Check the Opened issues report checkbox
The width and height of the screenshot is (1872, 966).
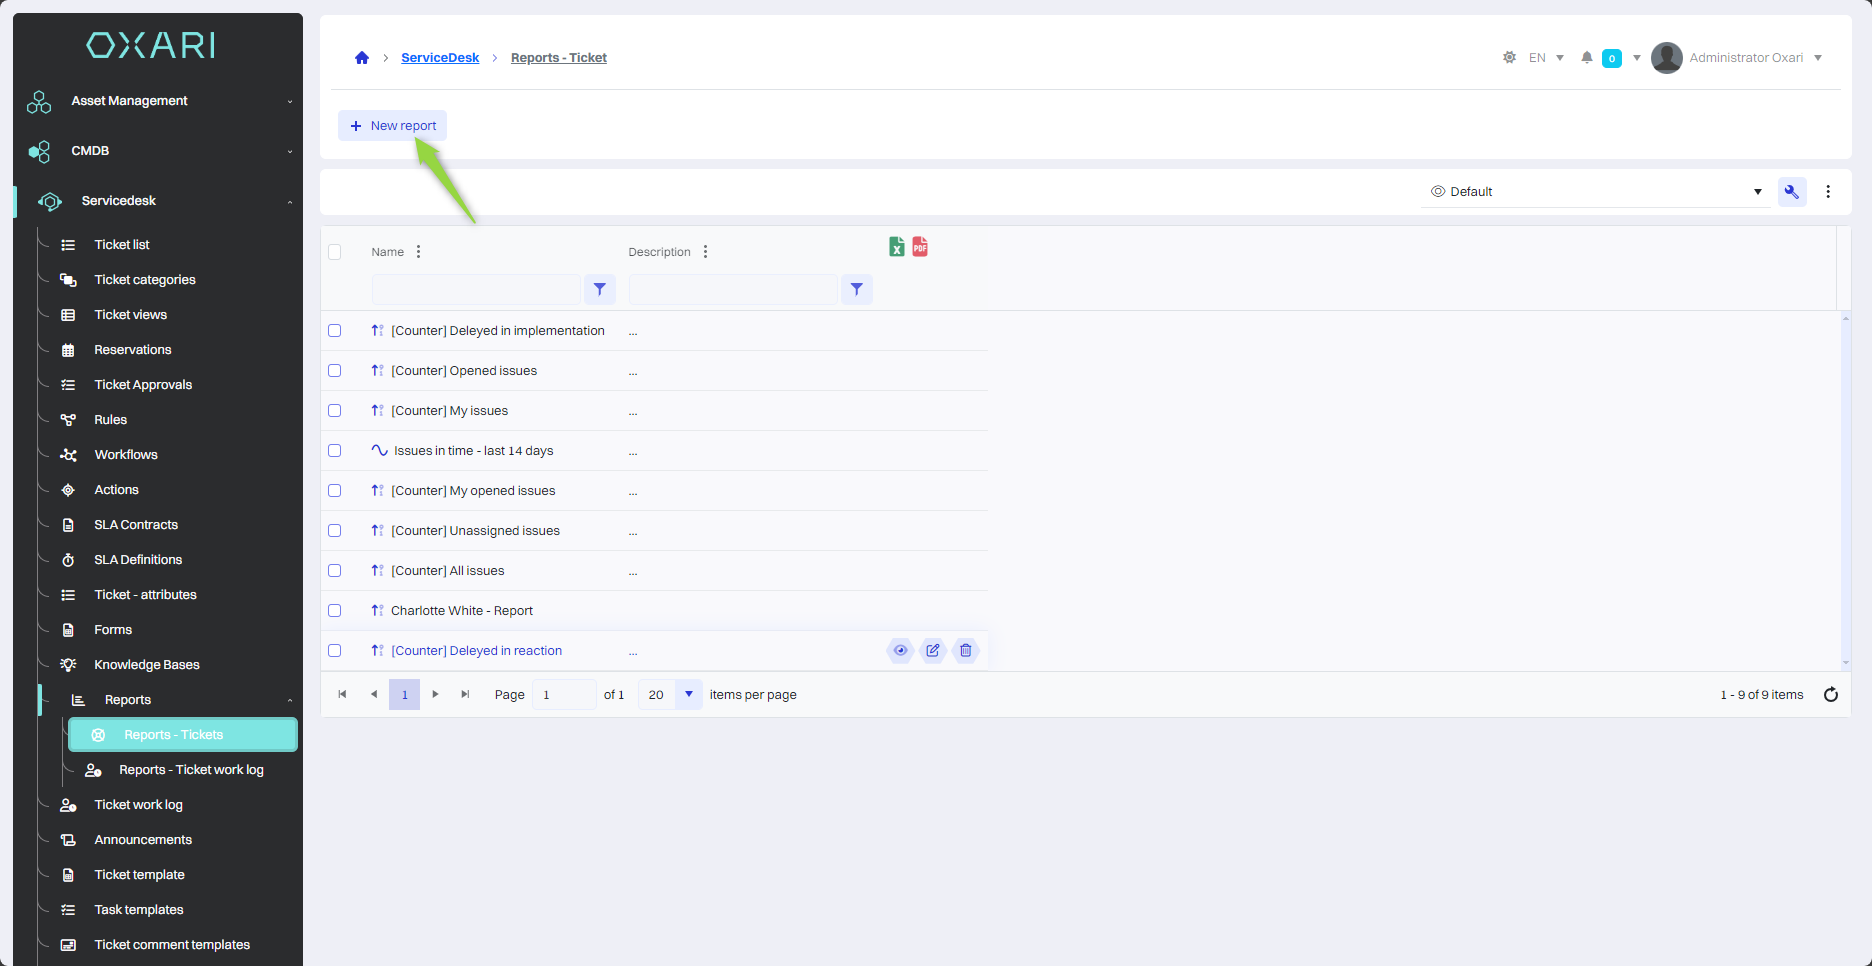335,371
